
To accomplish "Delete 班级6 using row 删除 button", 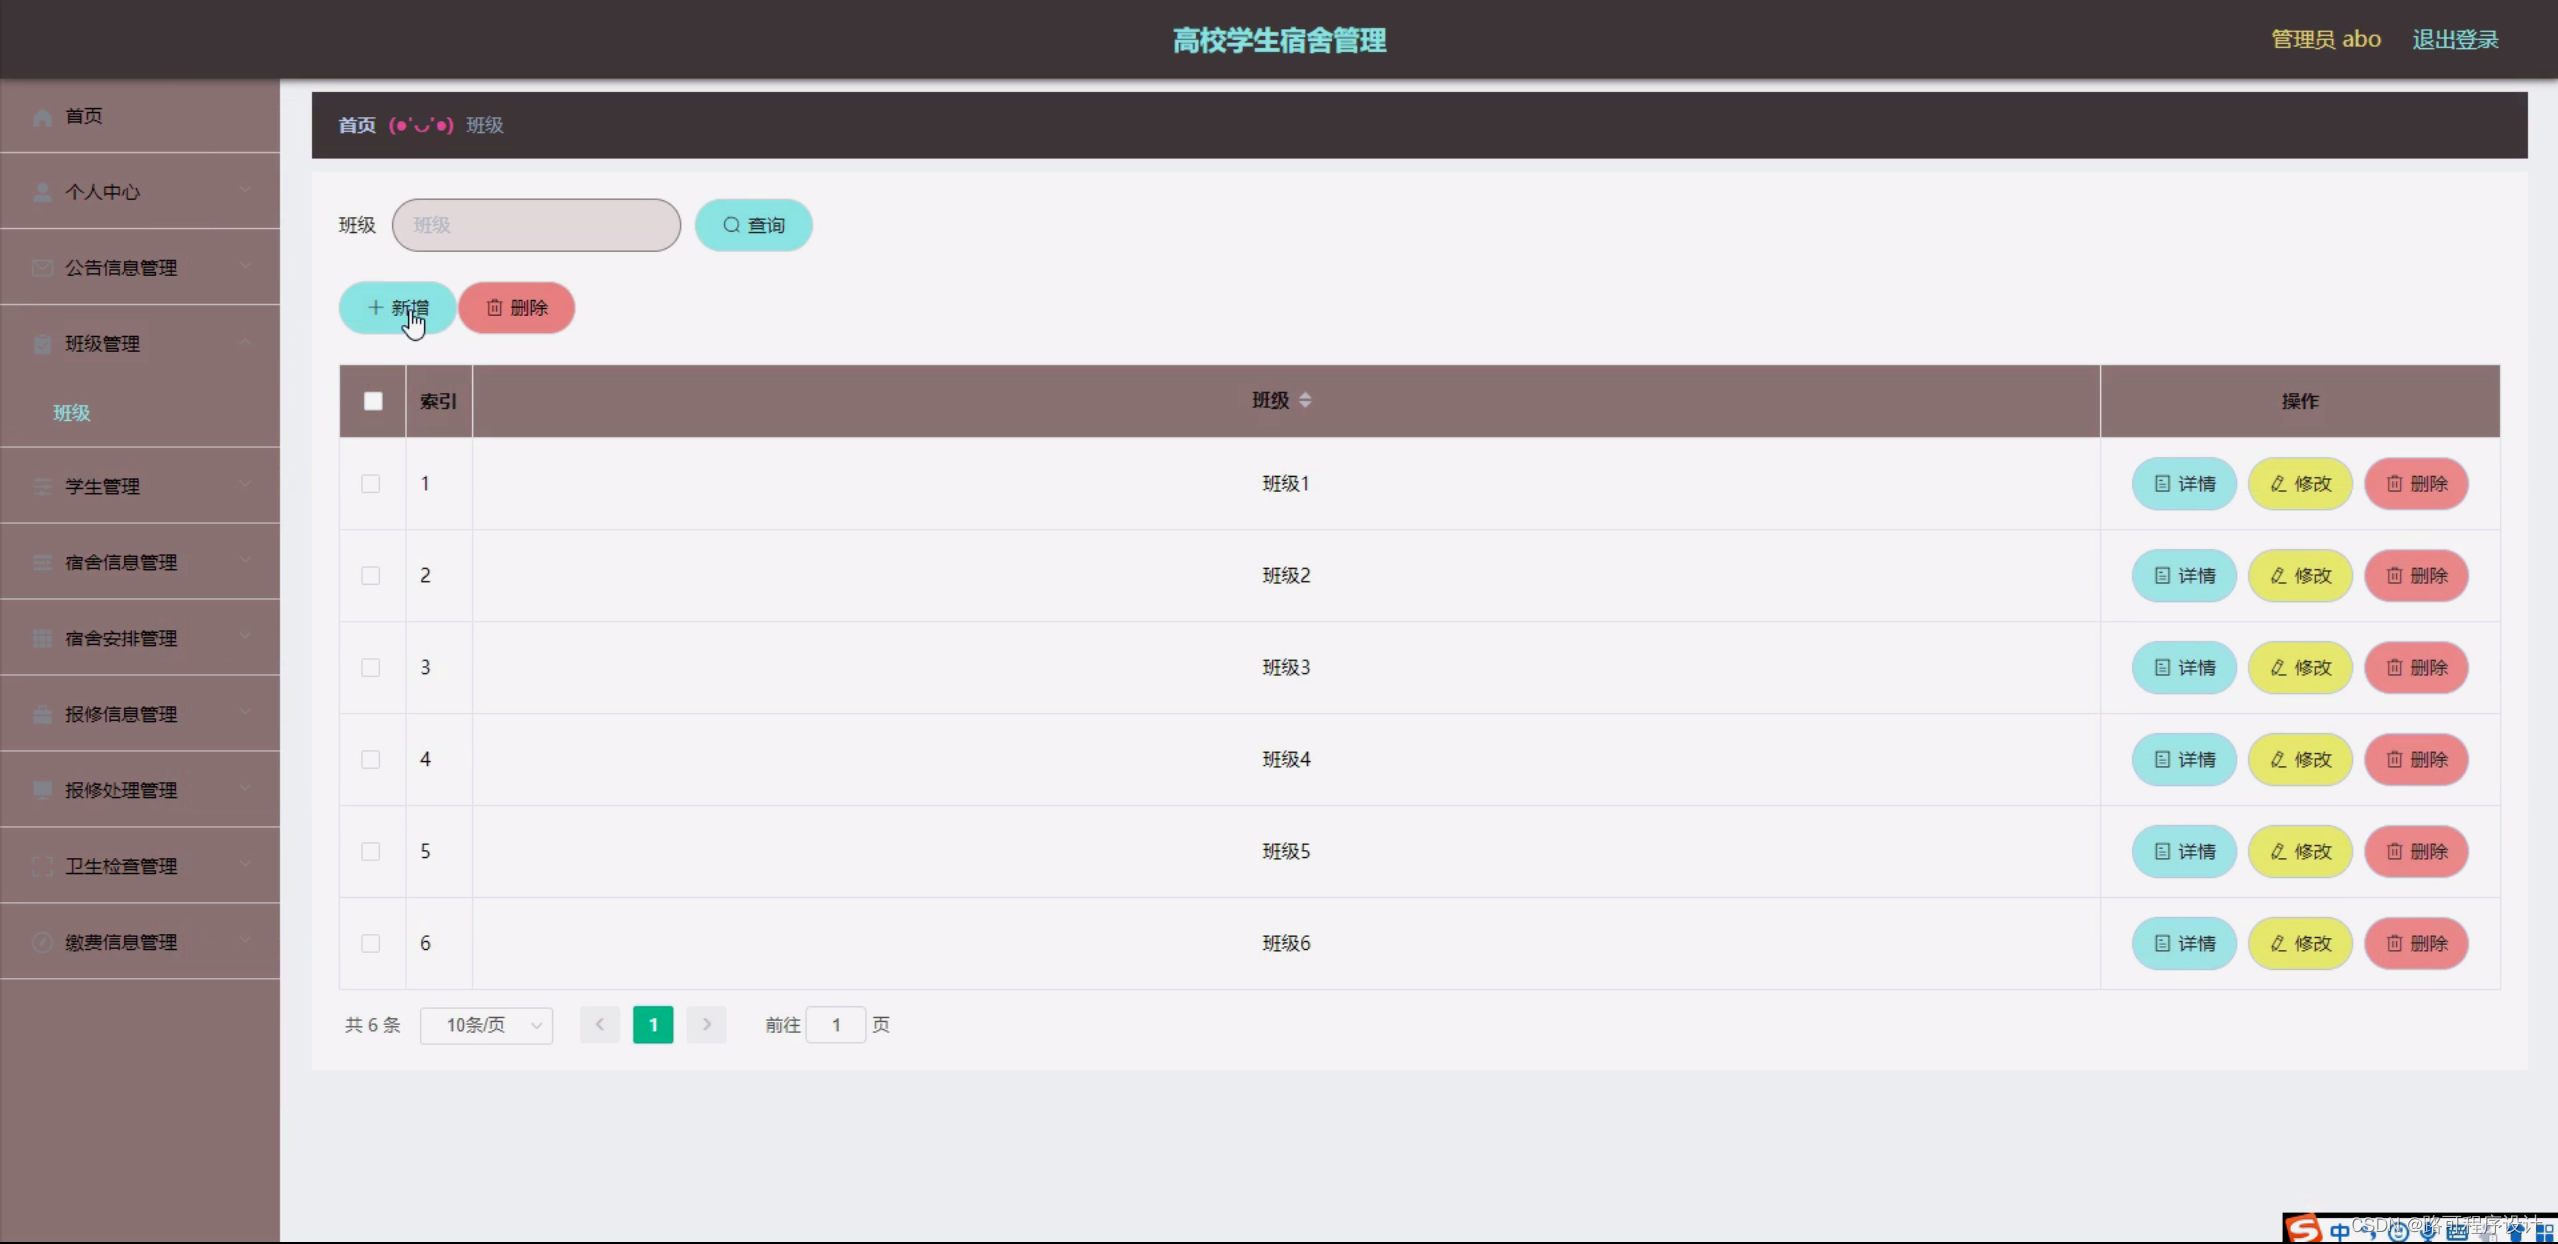I will click(x=2416, y=944).
